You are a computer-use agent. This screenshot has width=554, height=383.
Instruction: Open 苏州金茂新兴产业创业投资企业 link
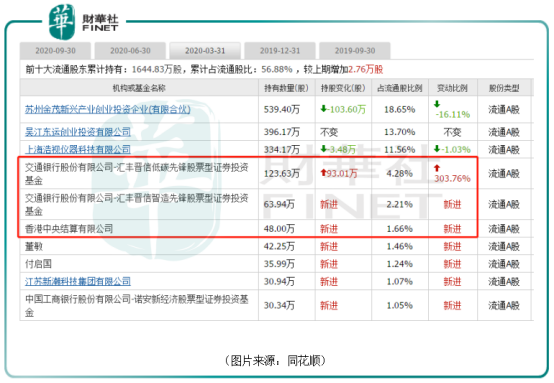pos(108,110)
